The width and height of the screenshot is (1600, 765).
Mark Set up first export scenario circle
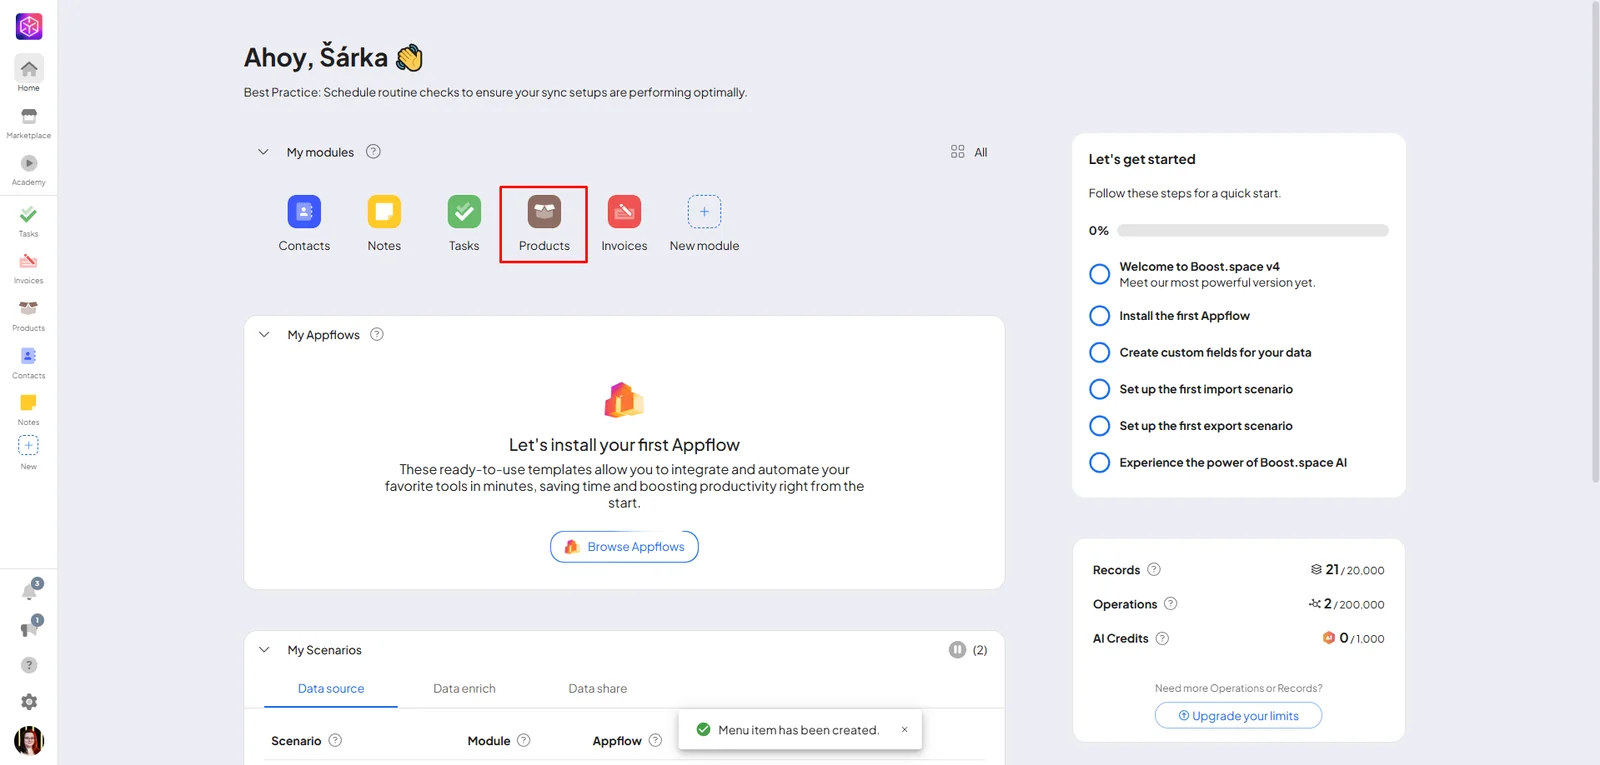tap(1099, 426)
